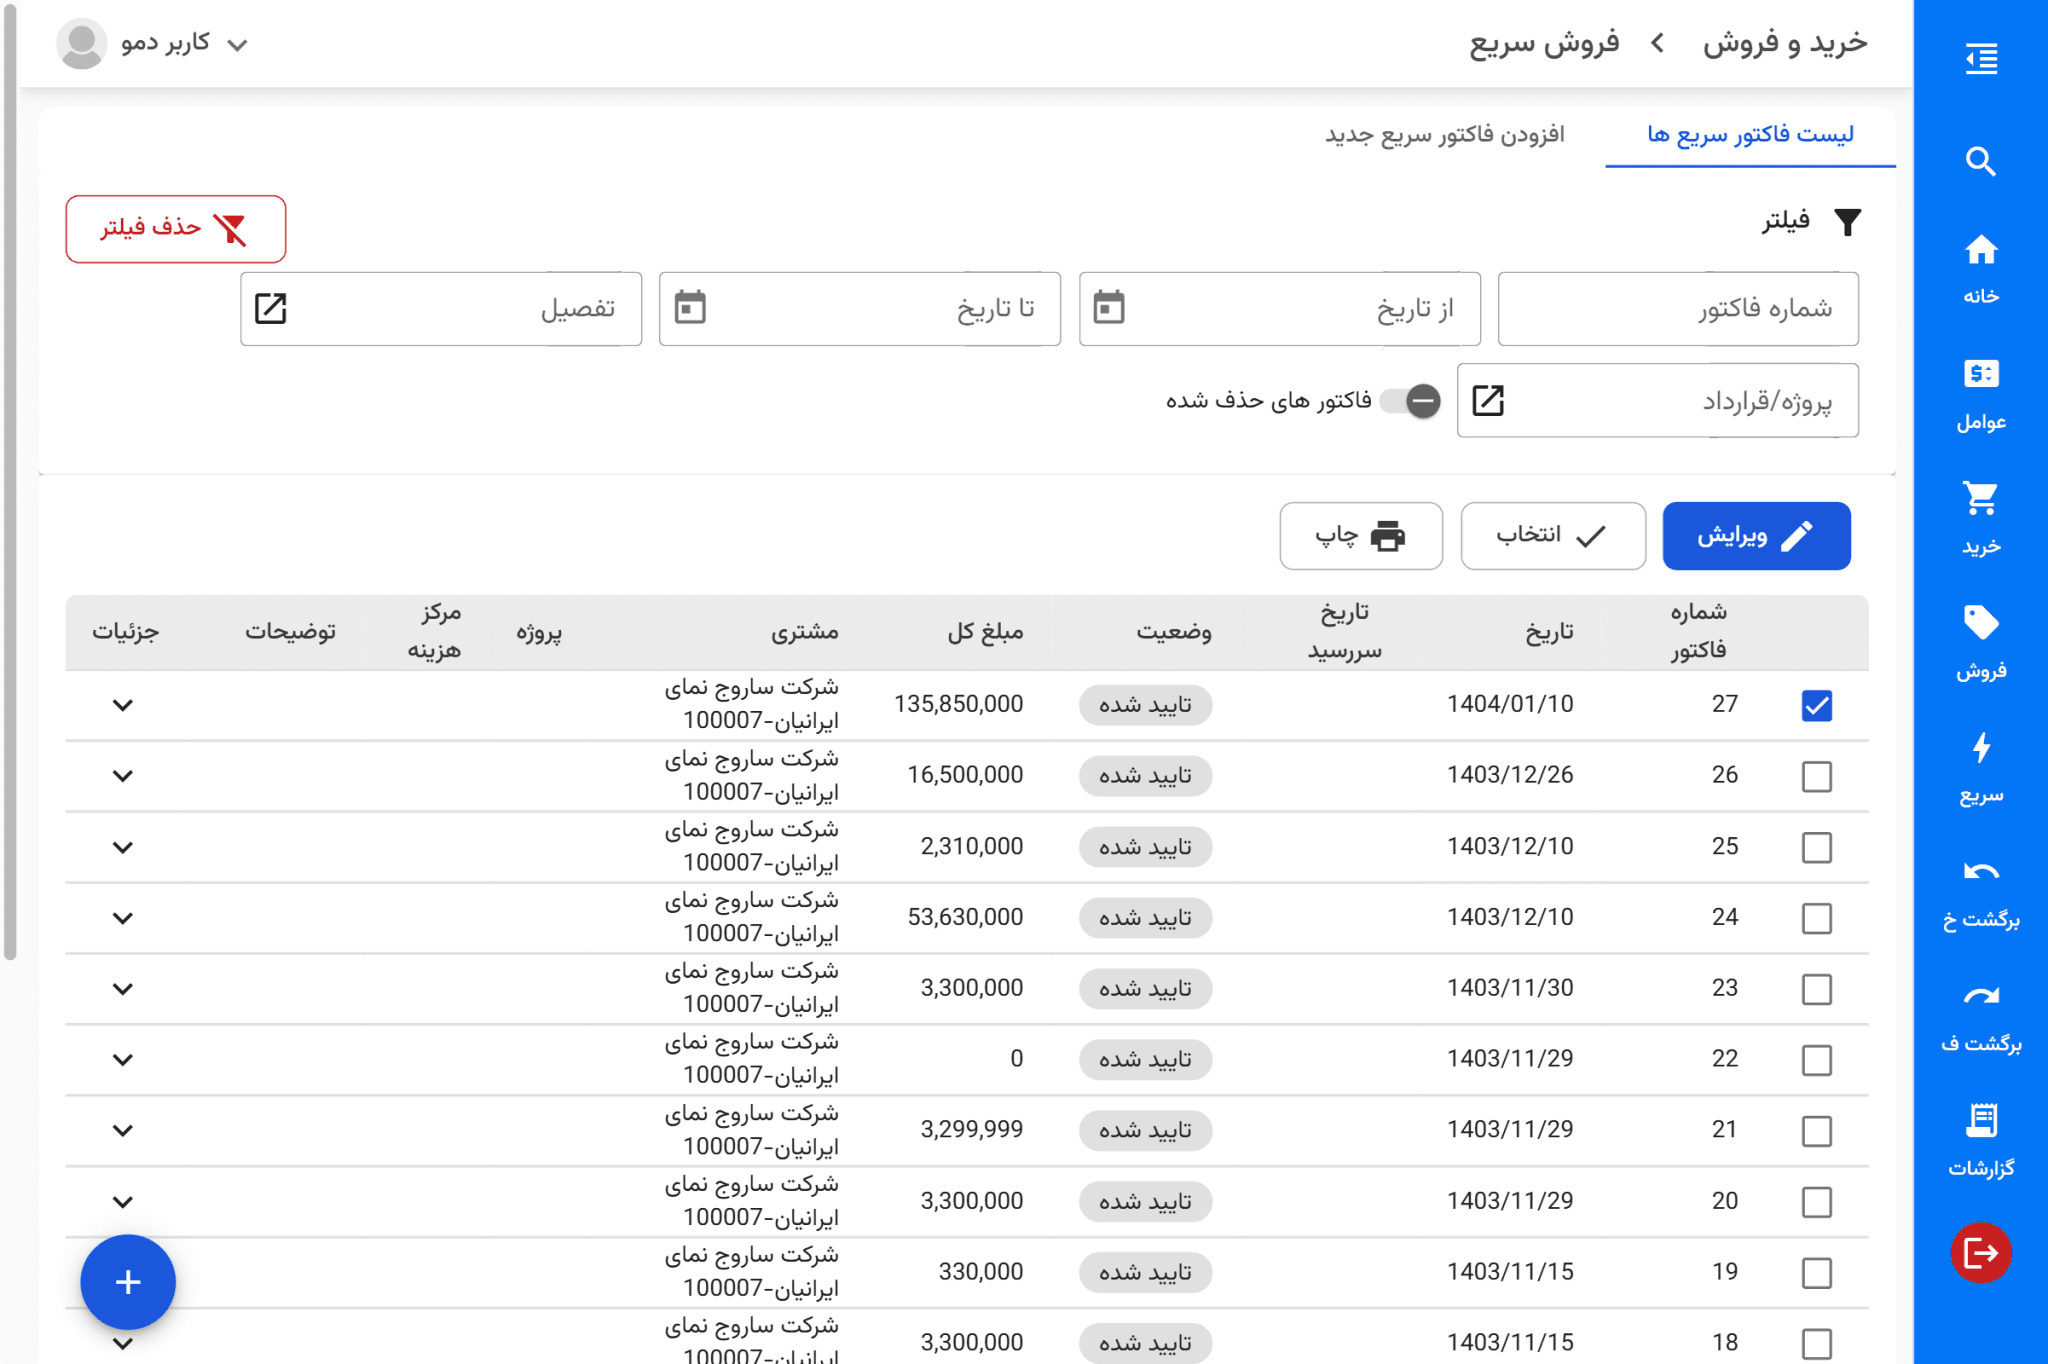Click the انتخاب select button
This screenshot has width=2048, height=1364.
pos(1552,536)
